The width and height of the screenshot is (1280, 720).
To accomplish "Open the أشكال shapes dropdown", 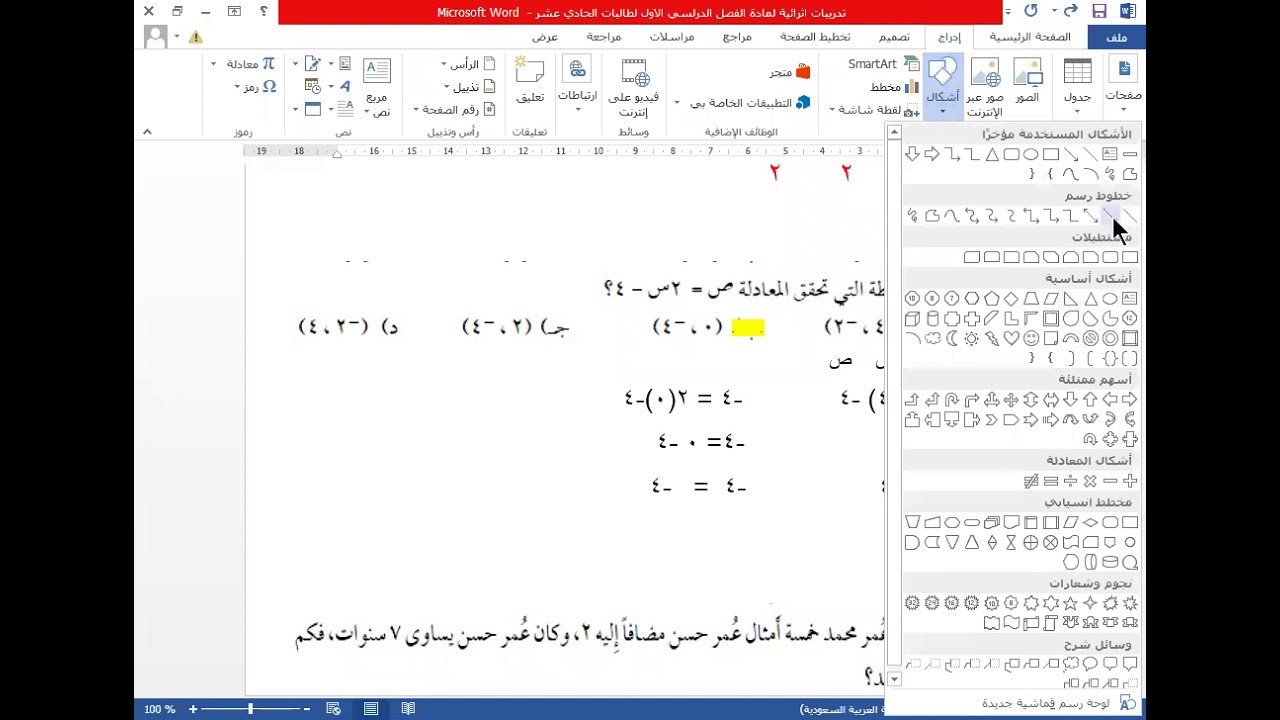I will click(x=943, y=88).
